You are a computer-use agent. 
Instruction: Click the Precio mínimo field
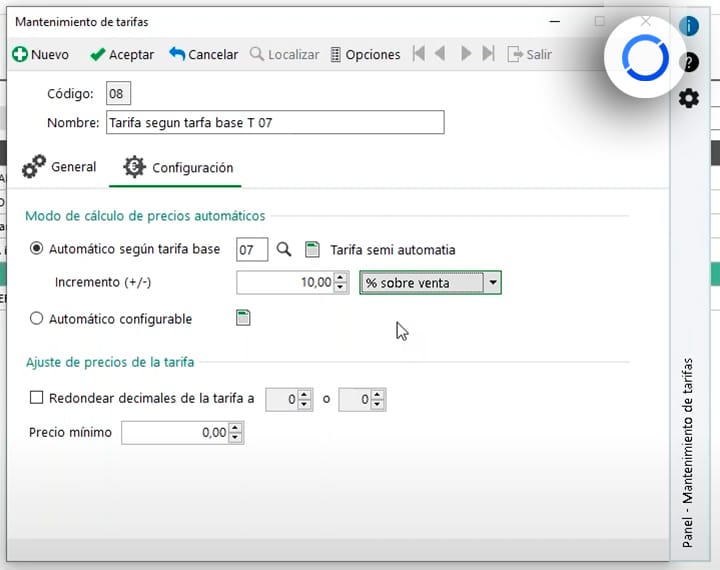click(x=175, y=433)
